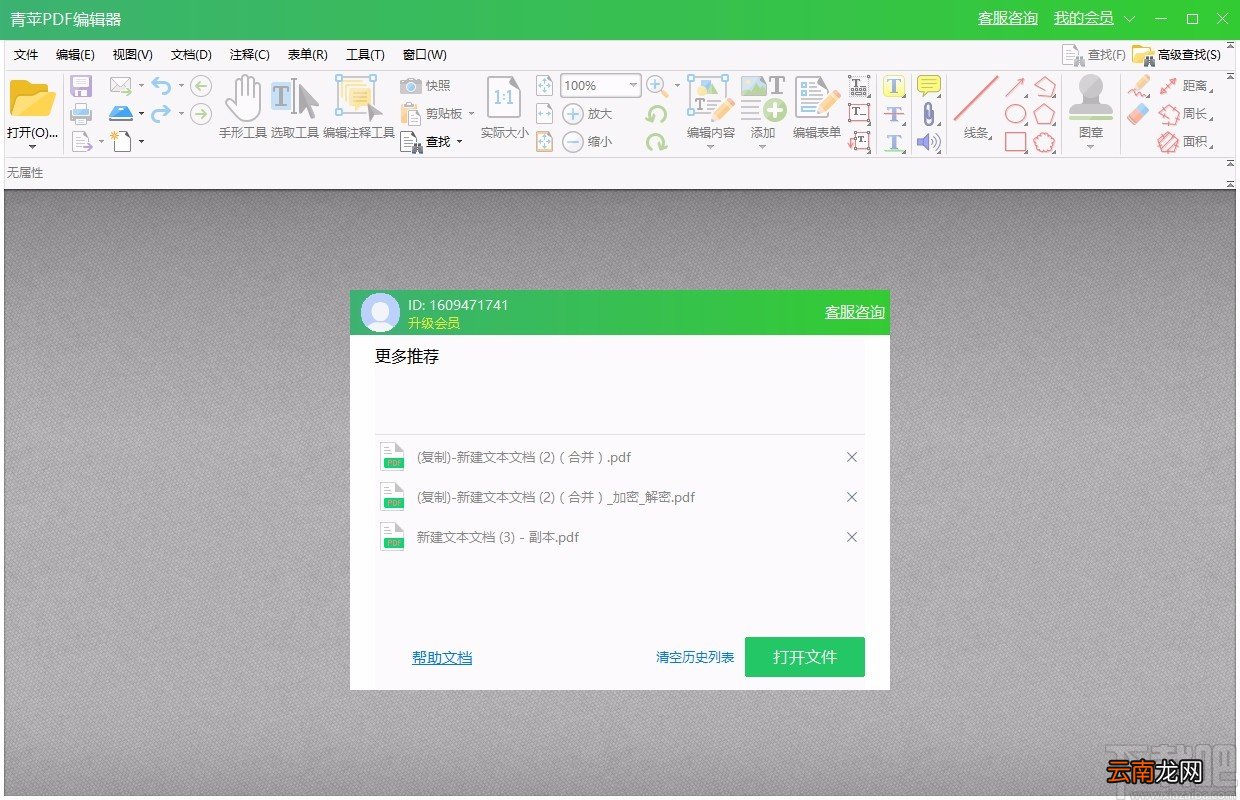This screenshot has height=800, width=1240.
Task: Select the Strikethrough text tool
Action: [895, 114]
